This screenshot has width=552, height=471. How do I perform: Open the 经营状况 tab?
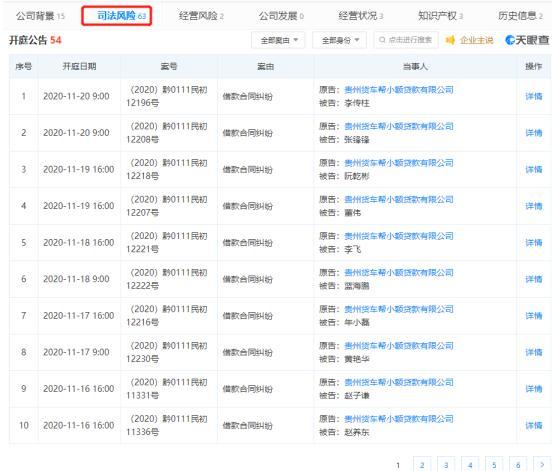click(361, 16)
